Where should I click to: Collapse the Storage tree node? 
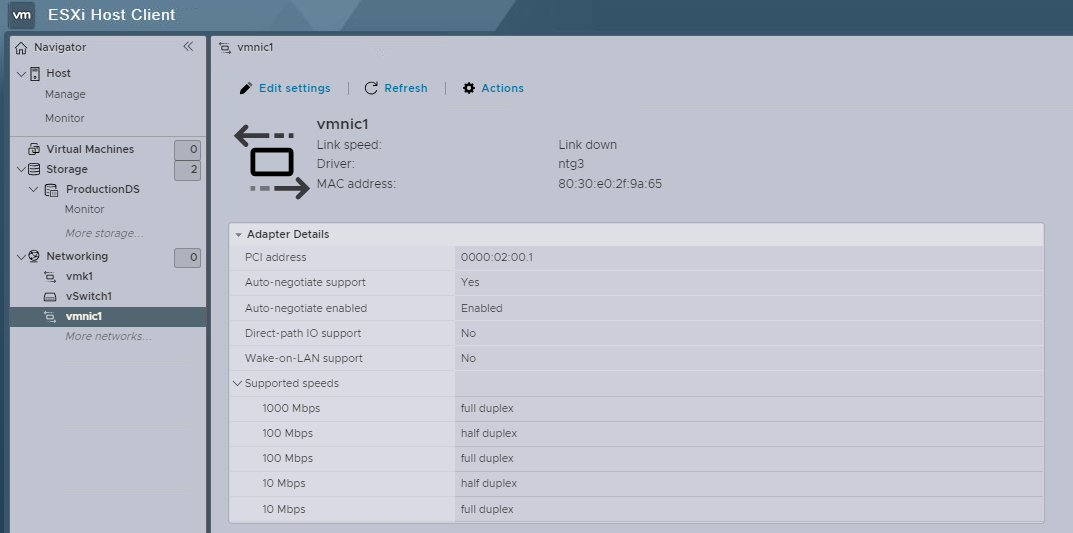21,169
